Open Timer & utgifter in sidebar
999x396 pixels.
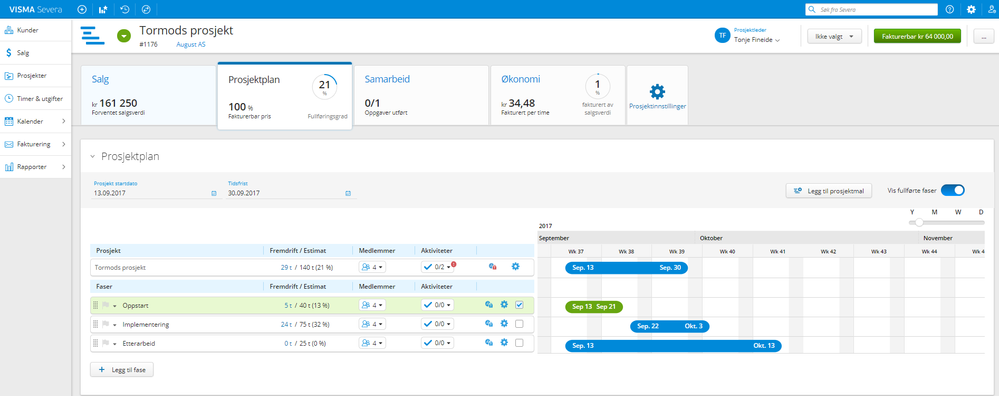click(x=35, y=99)
